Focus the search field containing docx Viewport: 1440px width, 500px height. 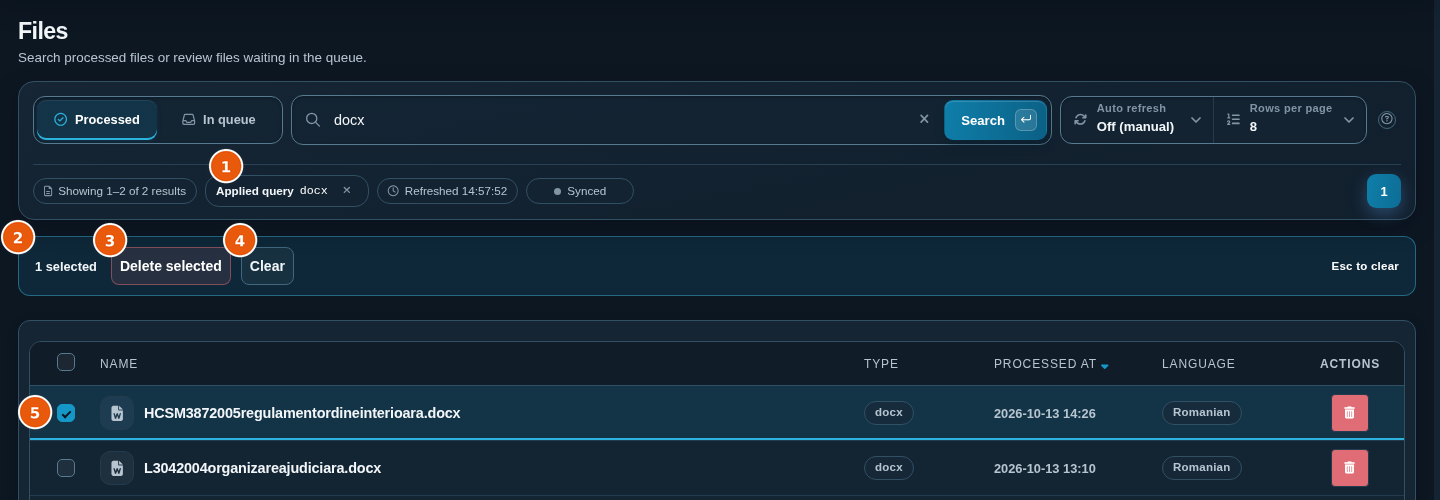click(620, 120)
